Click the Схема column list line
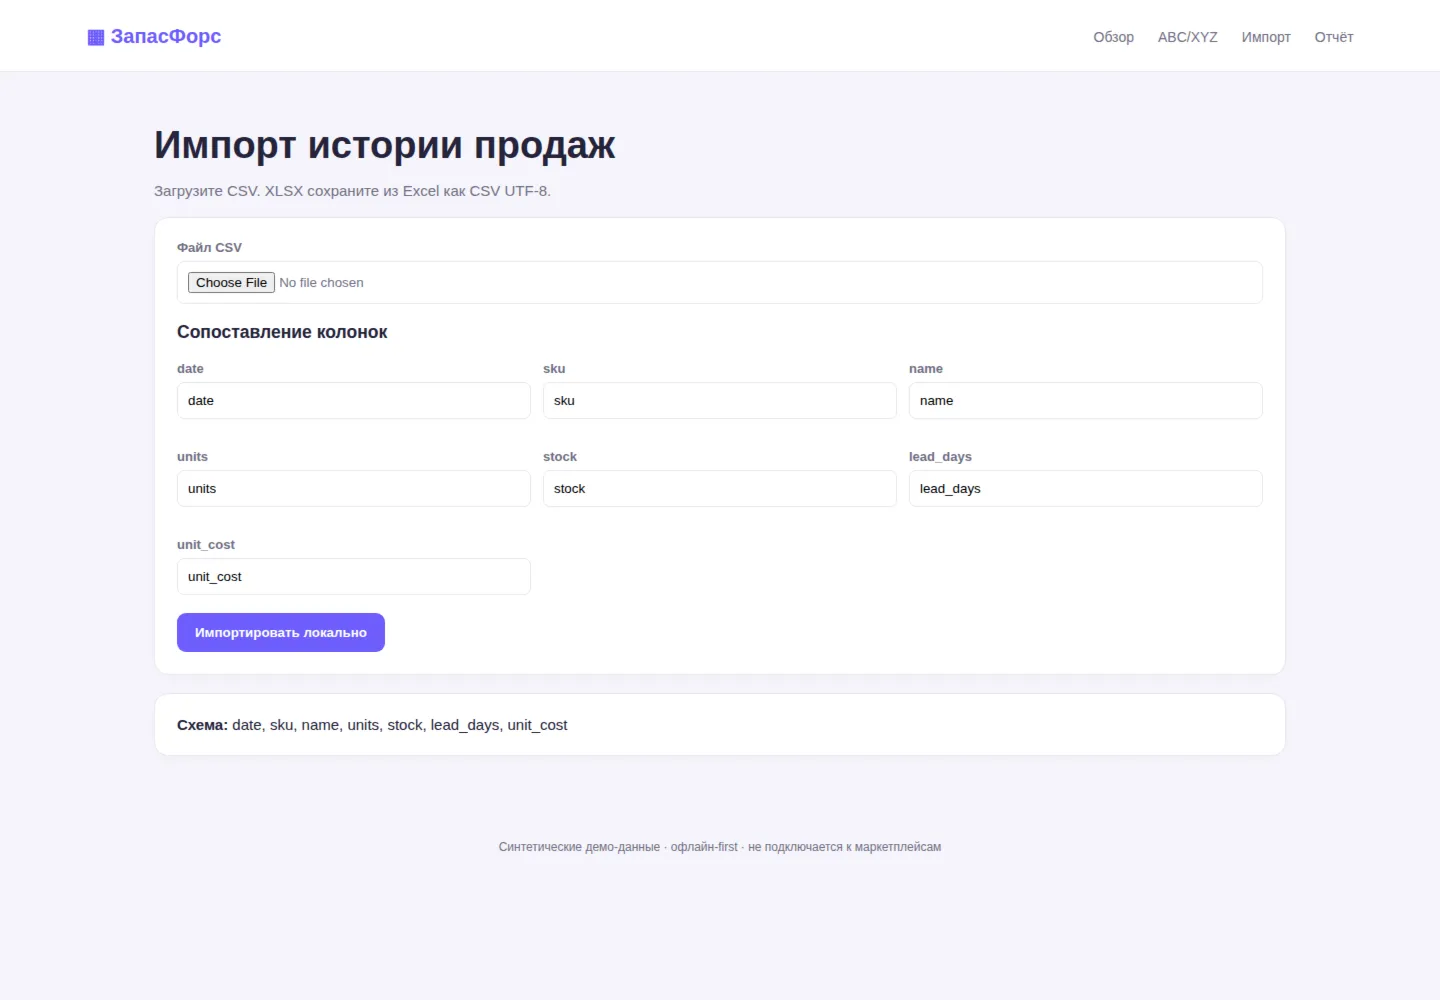 [372, 725]
